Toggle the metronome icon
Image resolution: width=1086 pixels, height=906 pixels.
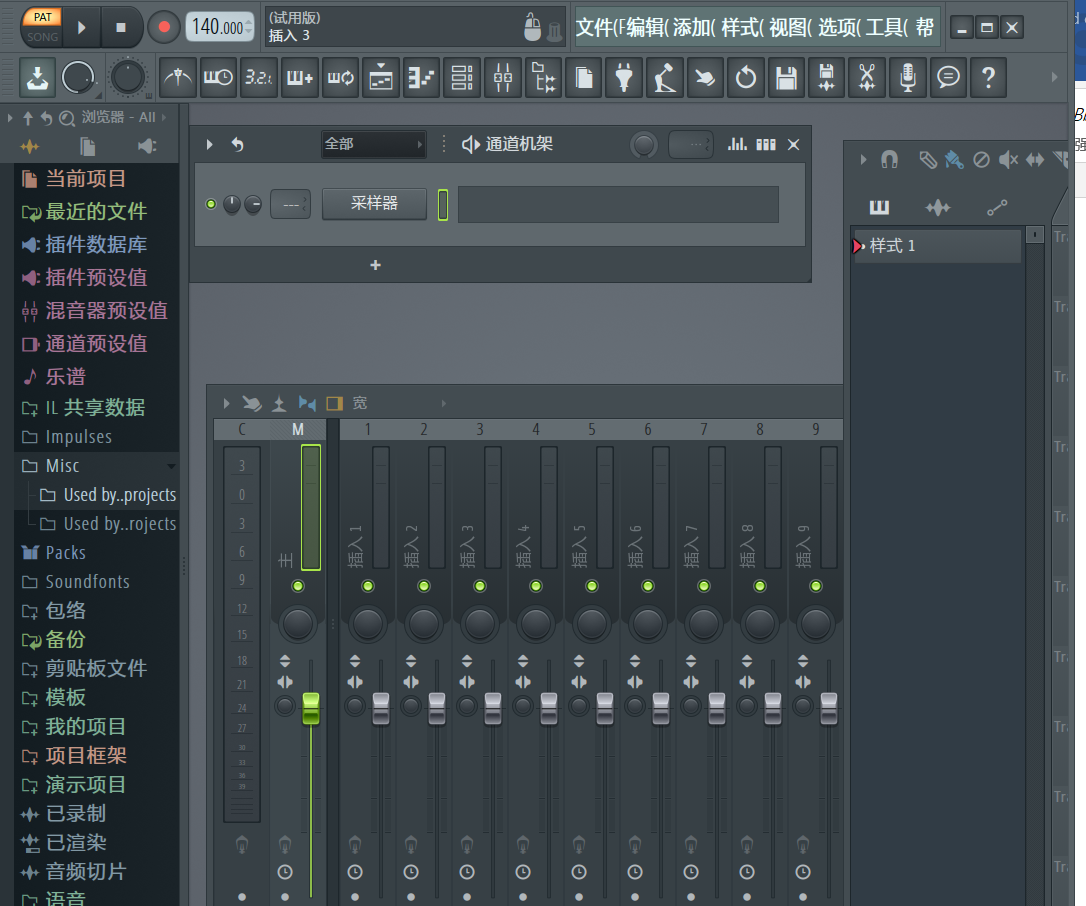point(177,77)
